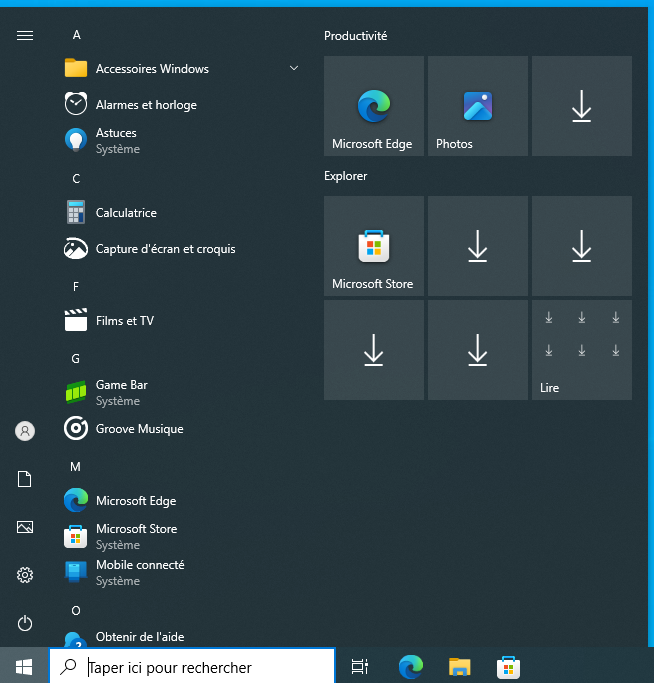This screenshot has height=683, width=654.
Task: Click the letter M section header
Action: (75, 467)
